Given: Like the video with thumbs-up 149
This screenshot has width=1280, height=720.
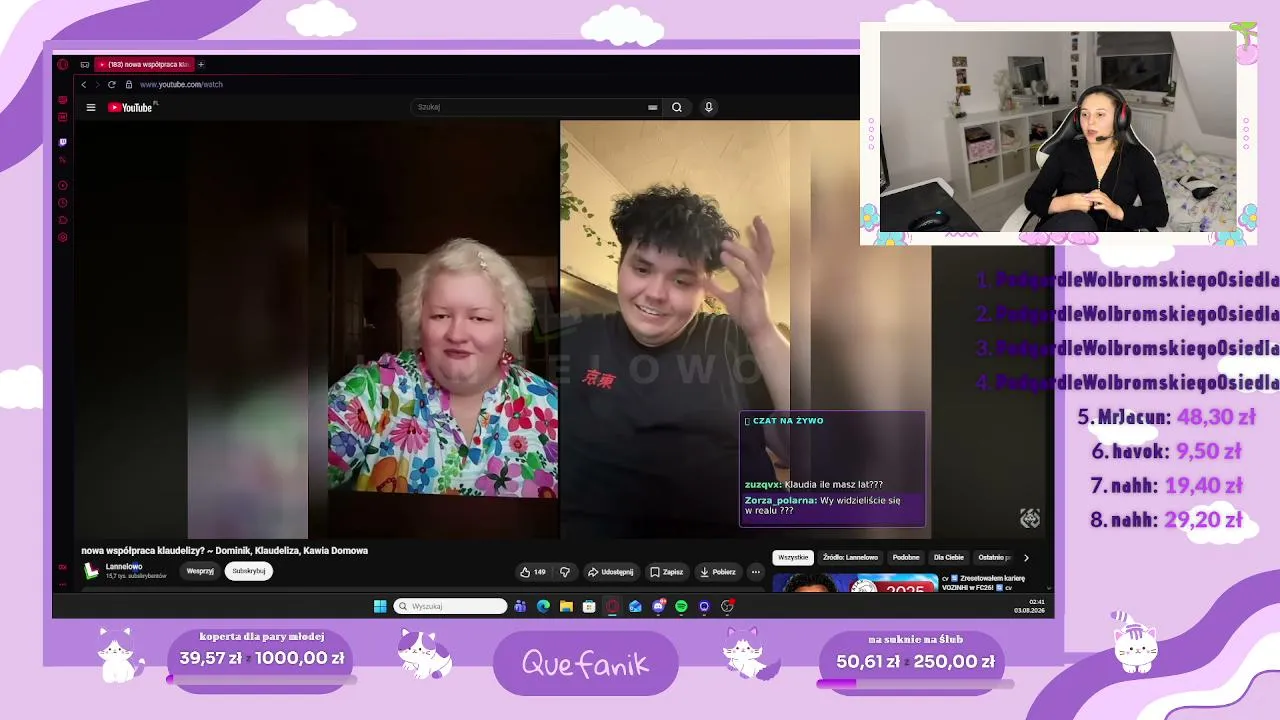Looking at the screenshot, I should pyautogui.click(x=532, y=572).
